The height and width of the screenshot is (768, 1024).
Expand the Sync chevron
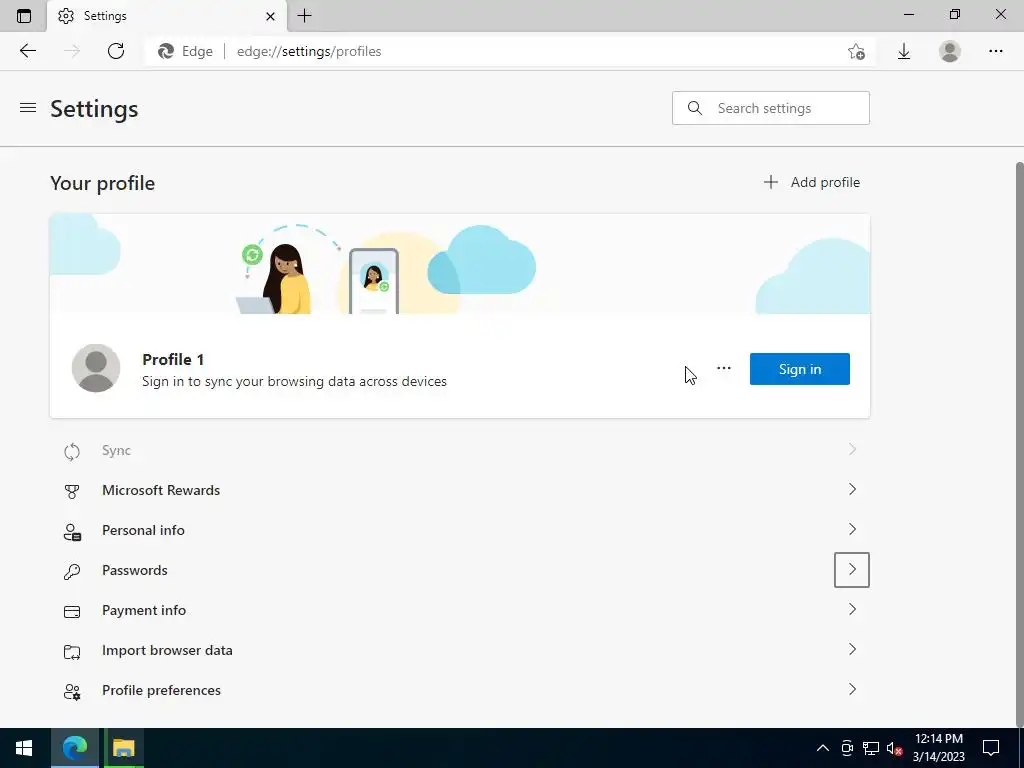pos(852,449)
